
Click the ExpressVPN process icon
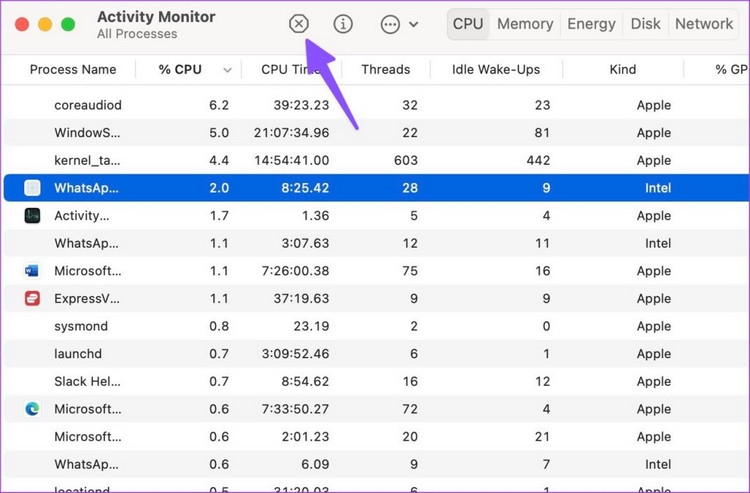click(x=32, y=298)
